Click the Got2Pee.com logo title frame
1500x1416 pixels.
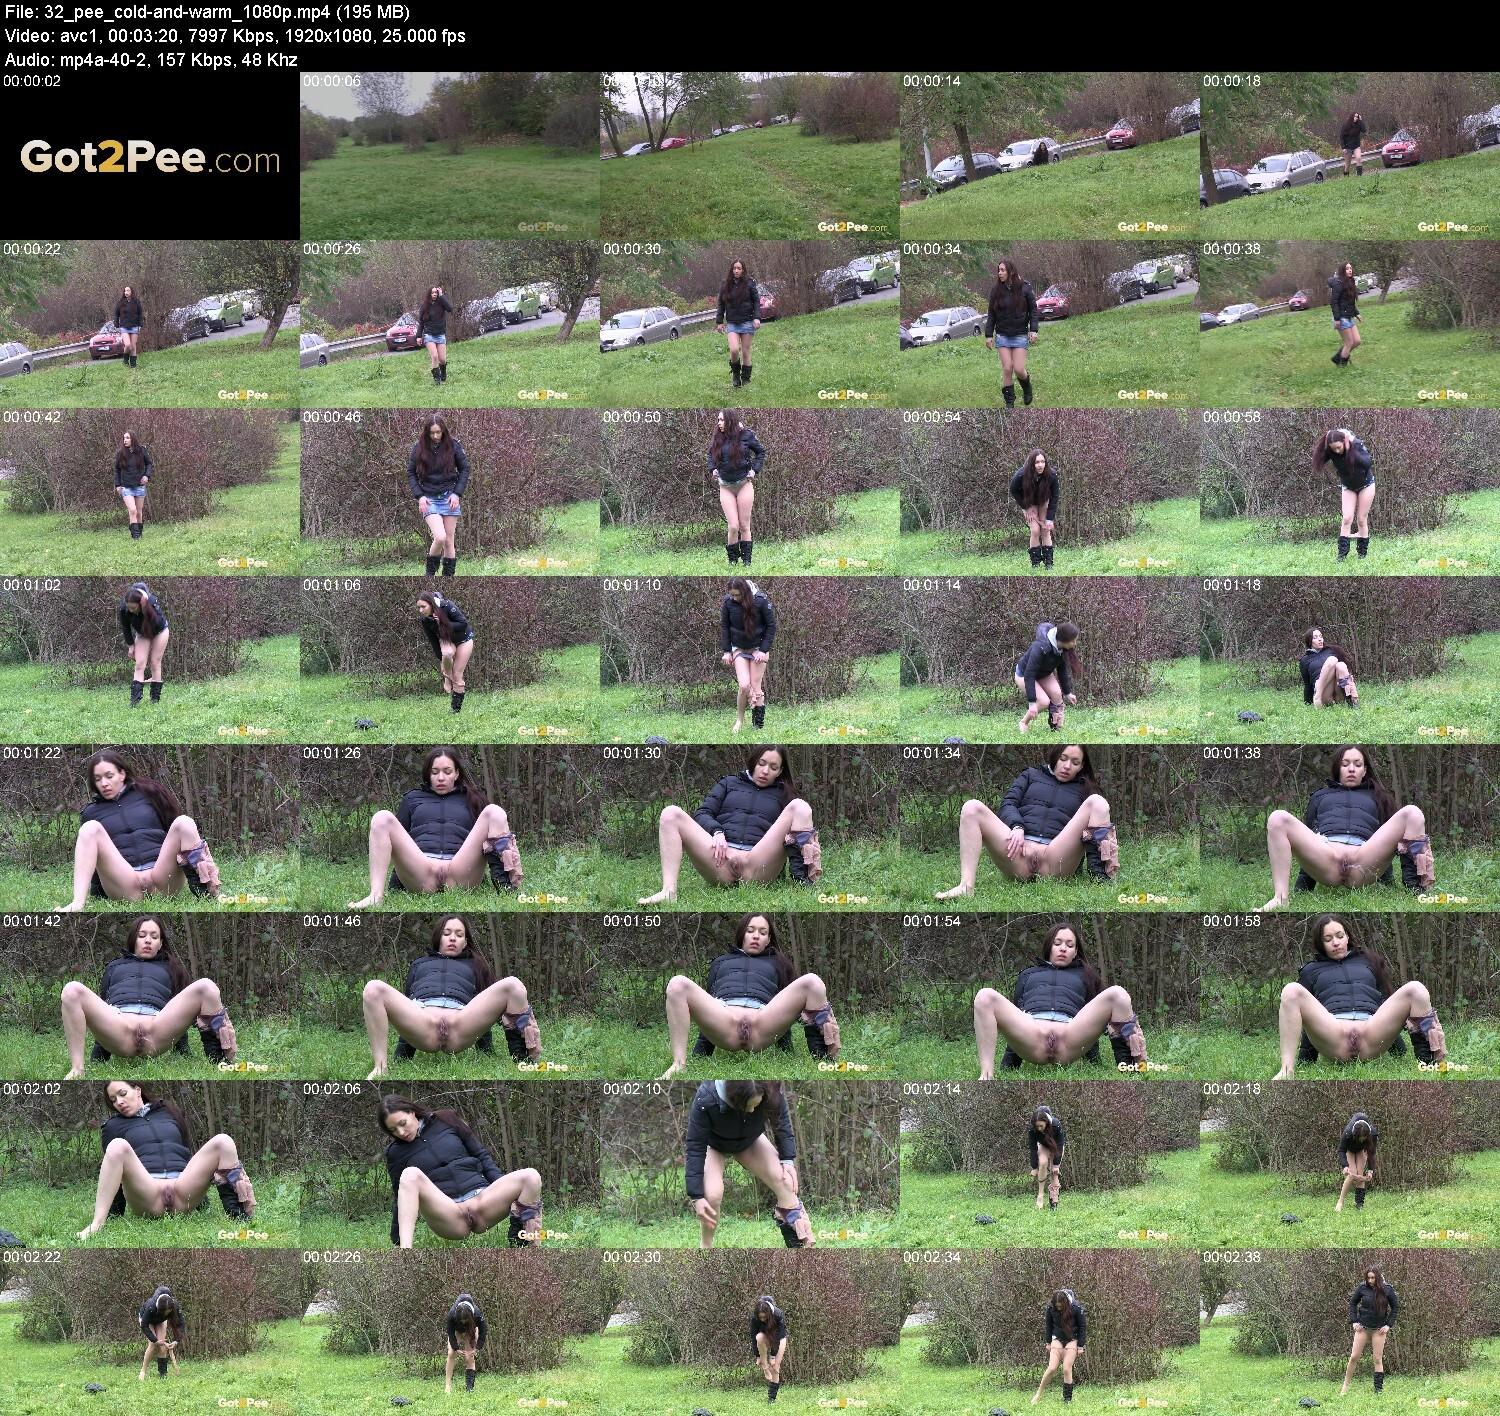point(150,157)
